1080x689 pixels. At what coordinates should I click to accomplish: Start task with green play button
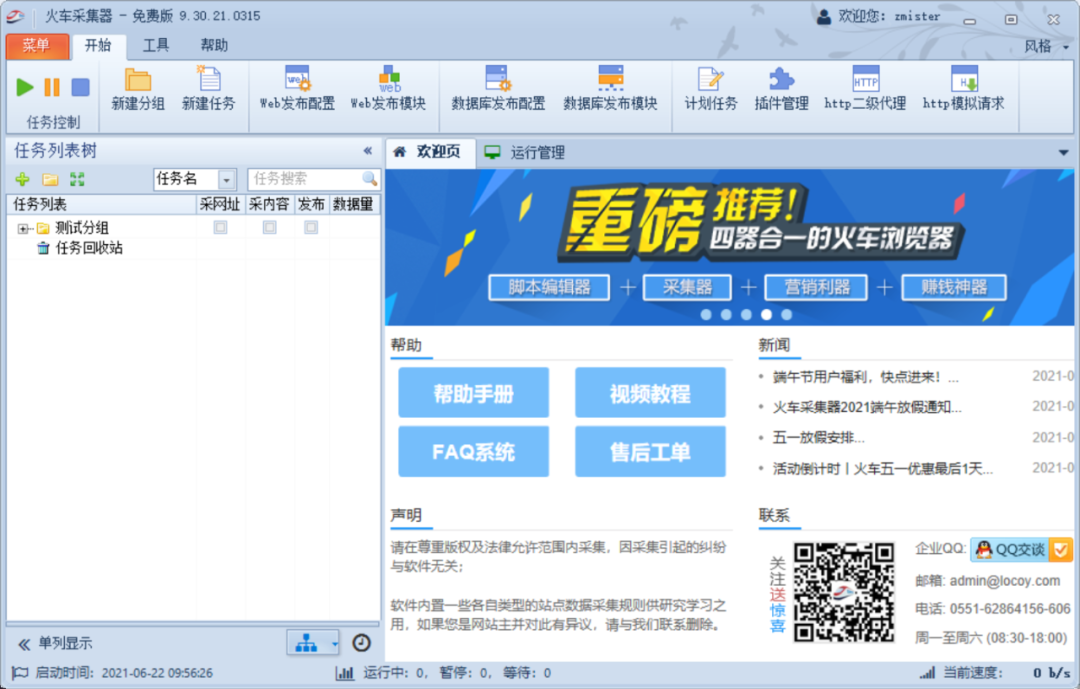(25, 87)
